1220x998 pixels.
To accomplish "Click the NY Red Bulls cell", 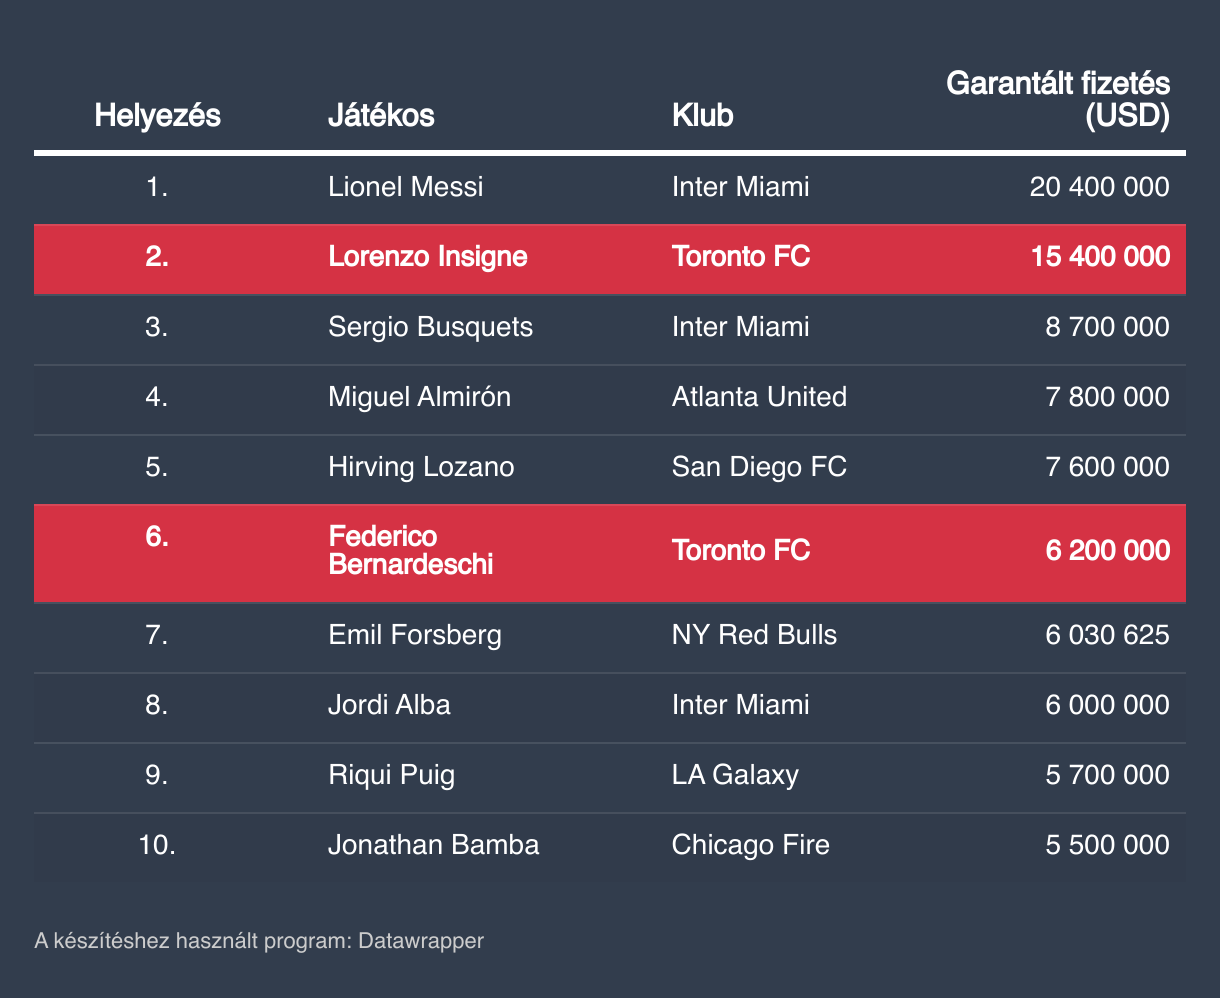I will pos(754,635).
